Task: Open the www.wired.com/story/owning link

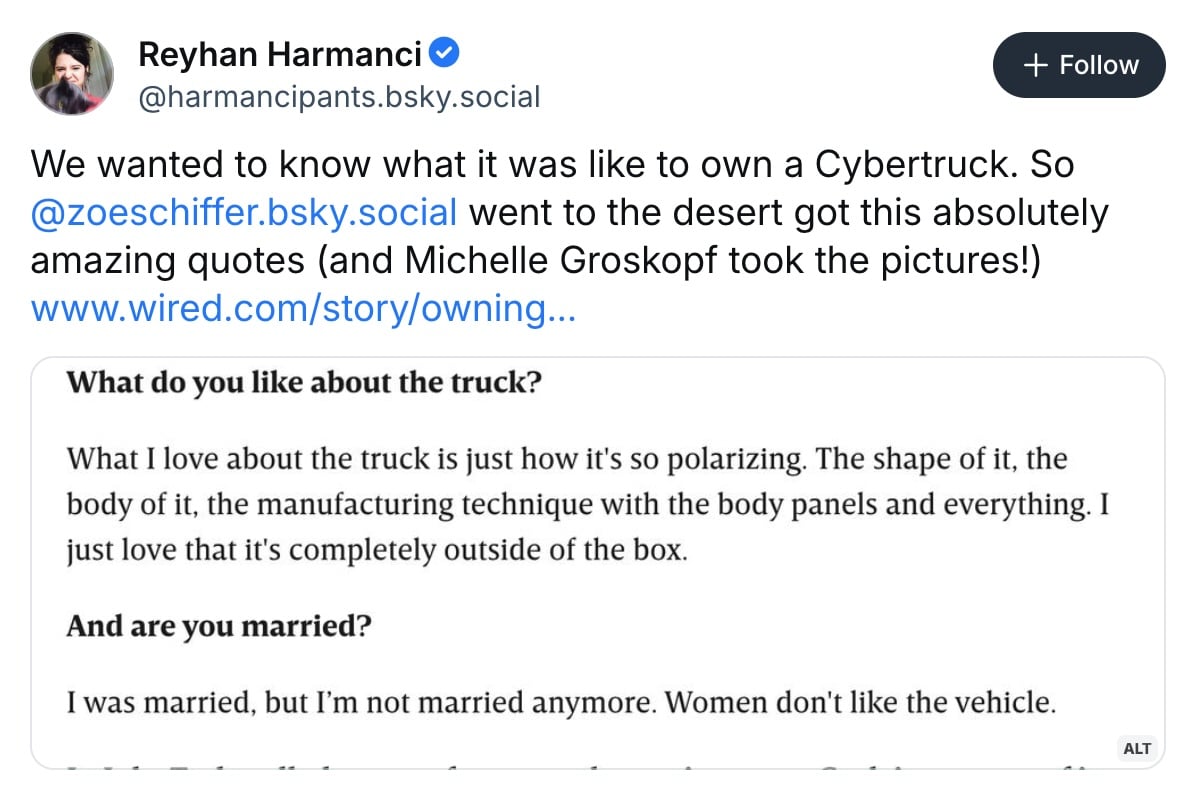Action: (x=303, y=308)
